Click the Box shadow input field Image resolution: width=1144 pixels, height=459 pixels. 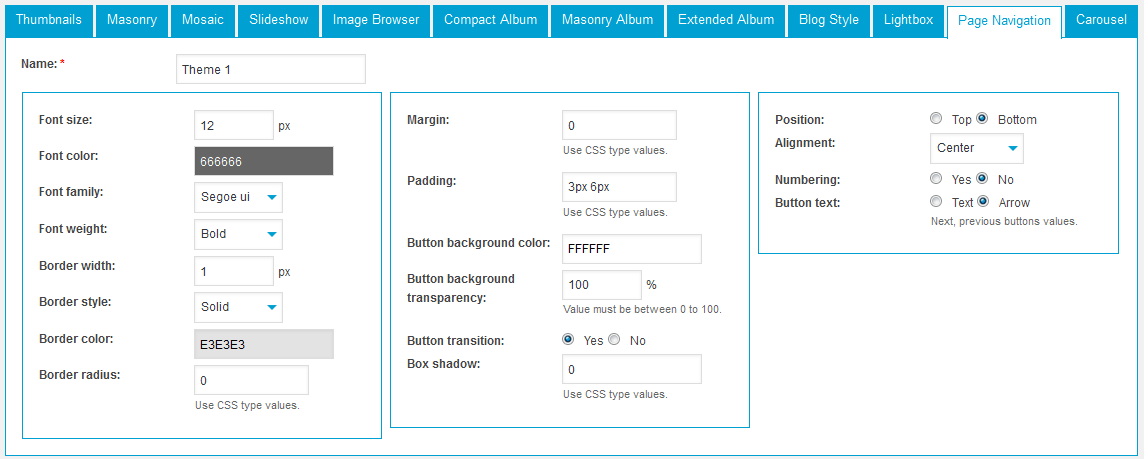click(x=631, y=369)
